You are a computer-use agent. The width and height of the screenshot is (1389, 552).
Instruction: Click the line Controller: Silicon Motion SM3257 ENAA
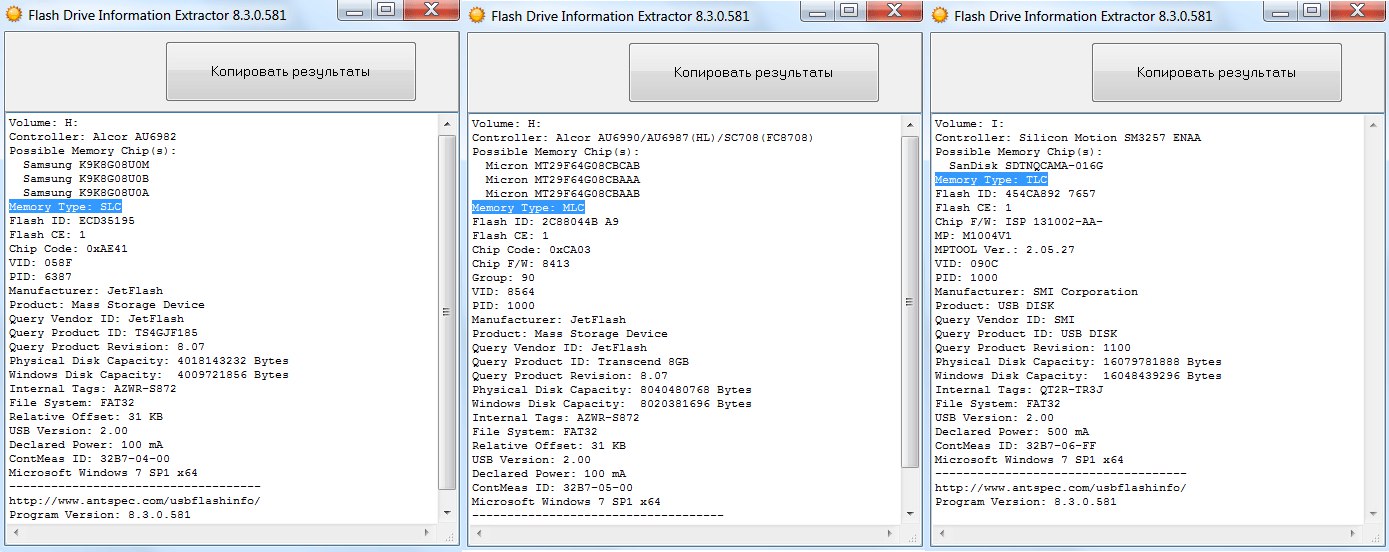tap(1068, 136)
